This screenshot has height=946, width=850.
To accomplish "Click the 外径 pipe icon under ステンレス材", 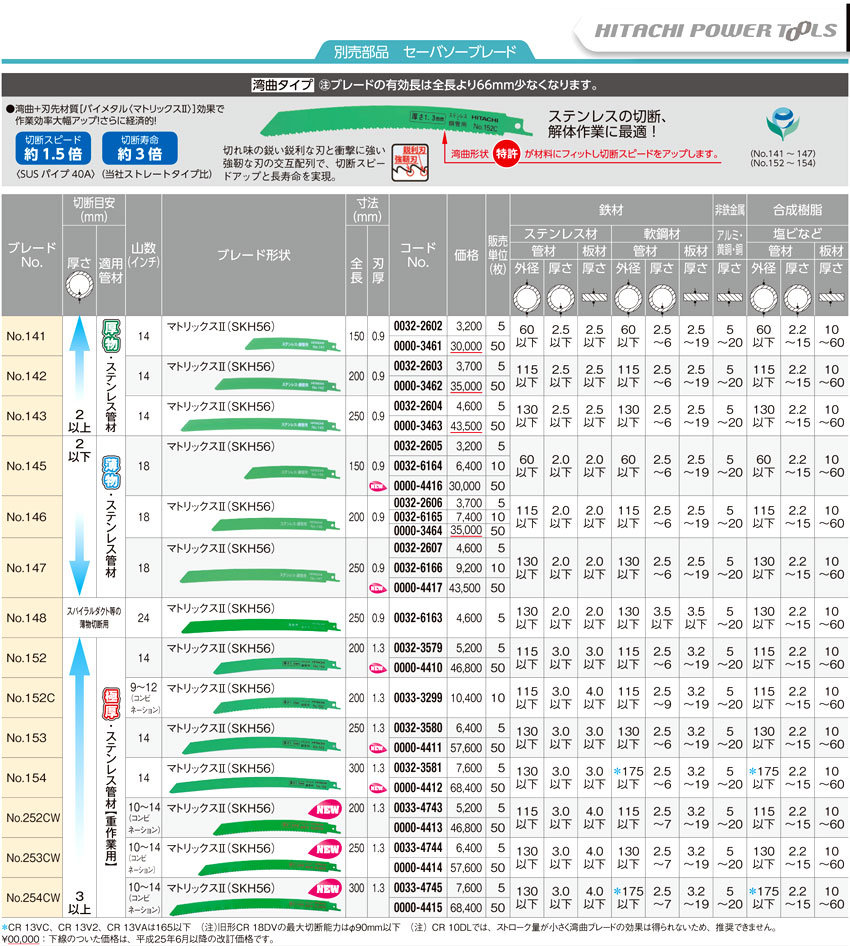I will click(527, 297).
